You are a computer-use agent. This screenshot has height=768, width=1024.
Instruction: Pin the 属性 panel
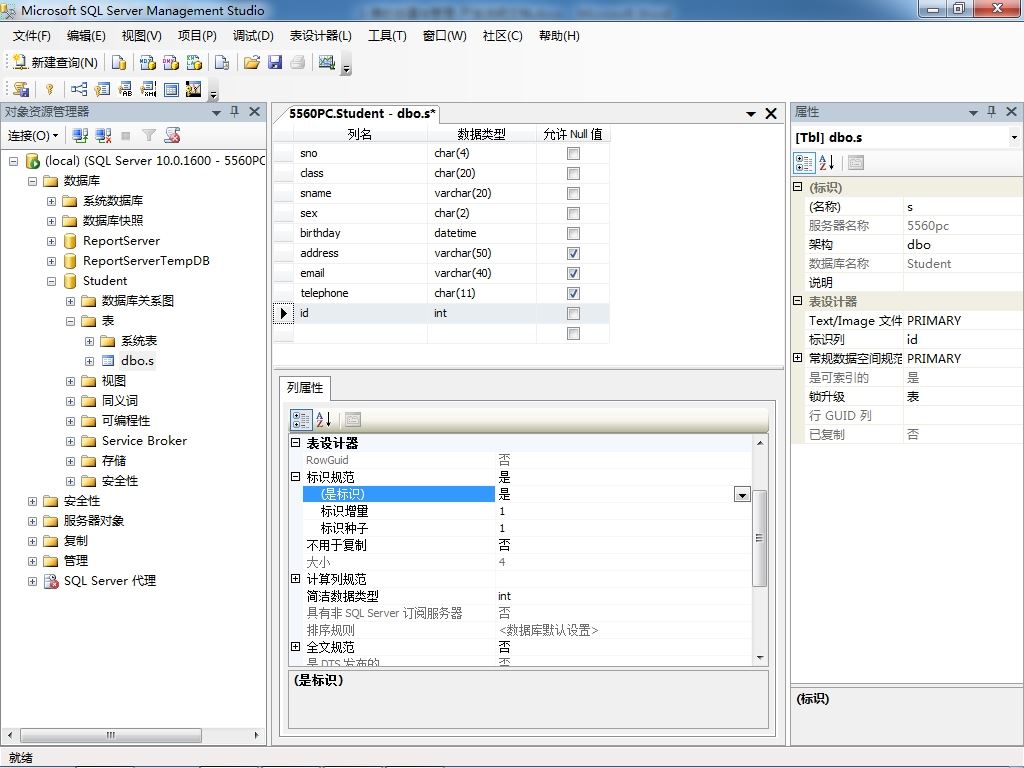(991, 112)
